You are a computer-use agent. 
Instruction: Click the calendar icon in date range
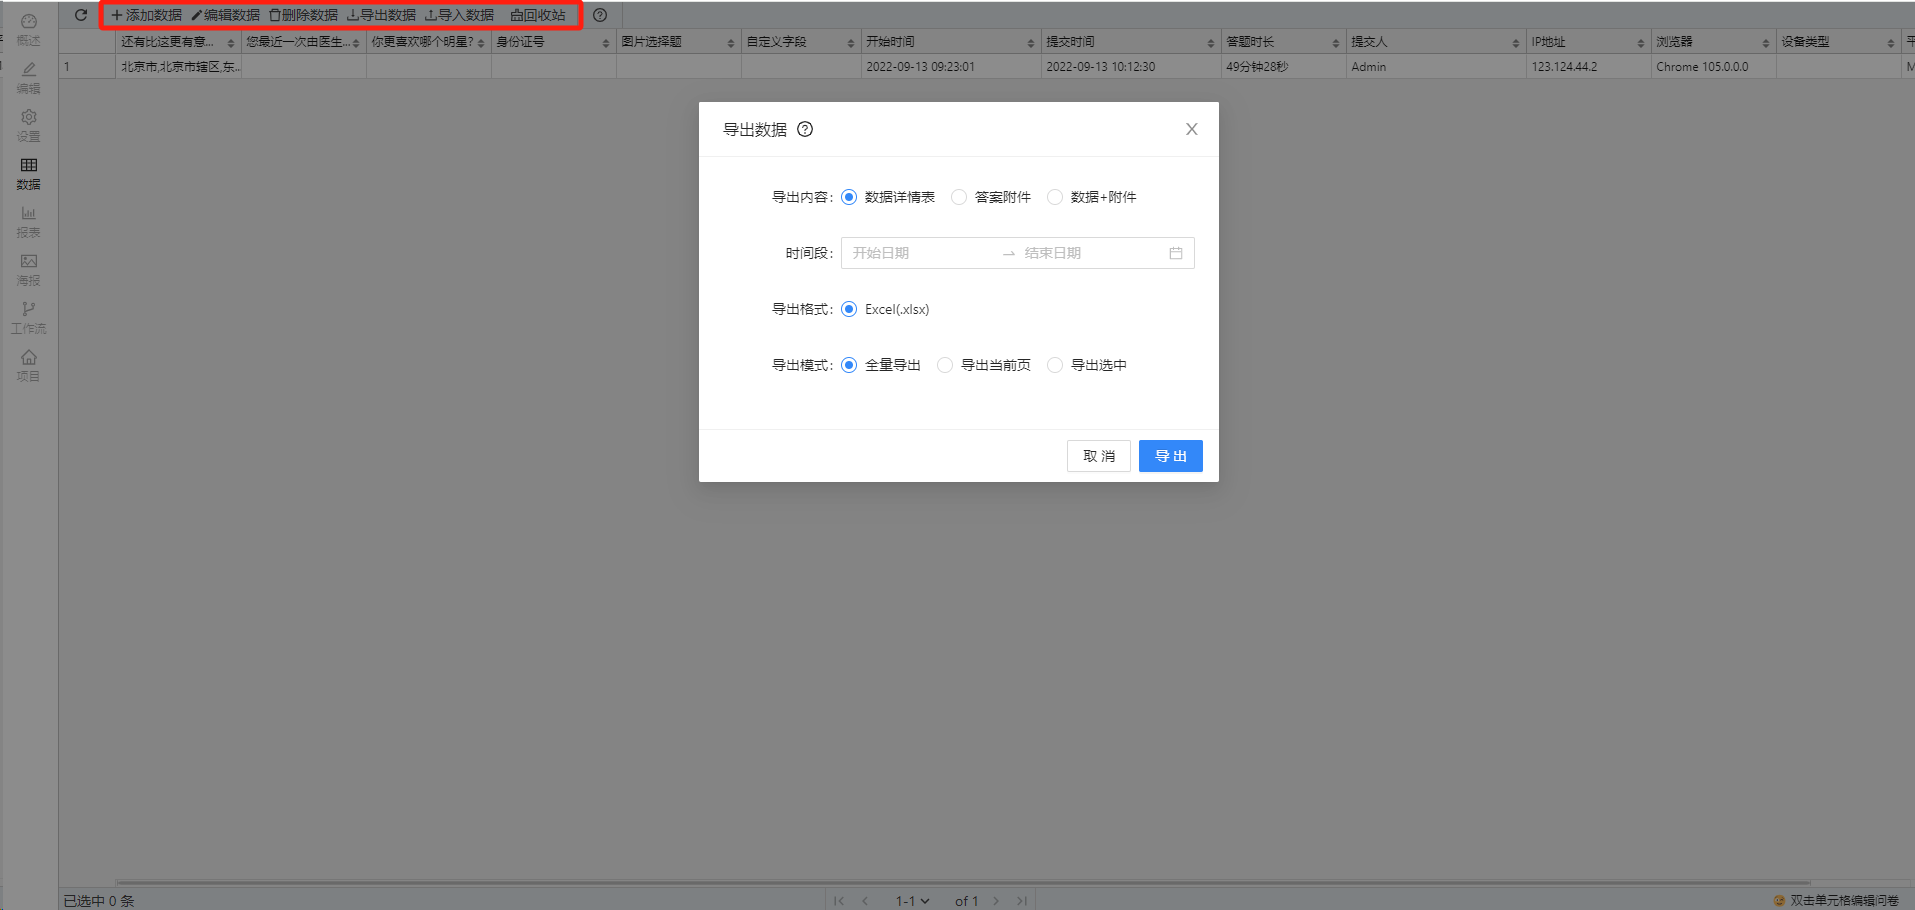click(x=1176, y=253)
